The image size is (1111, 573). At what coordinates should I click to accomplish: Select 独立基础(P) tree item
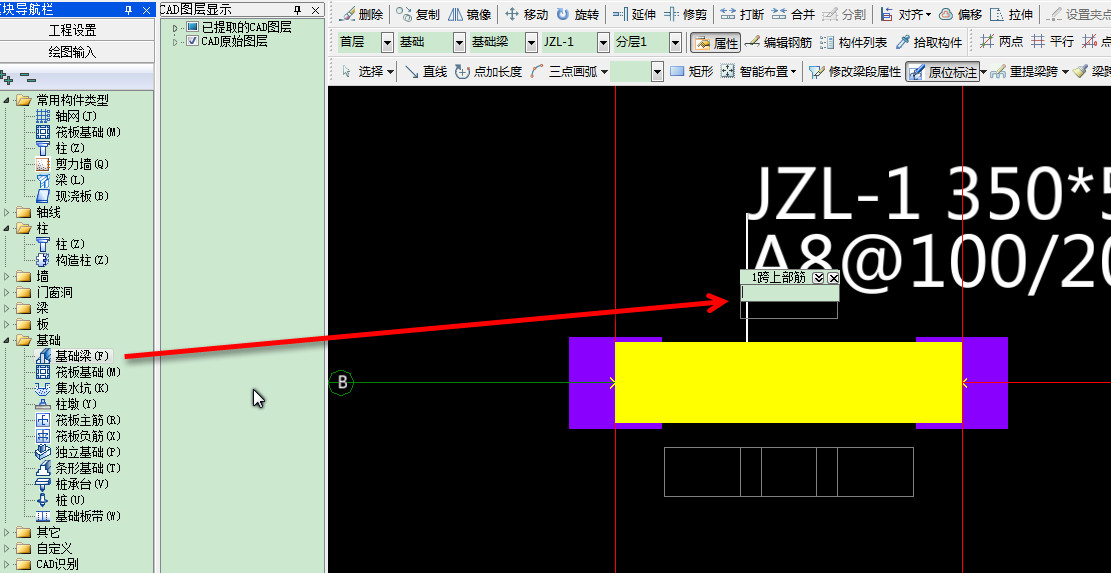79,452
